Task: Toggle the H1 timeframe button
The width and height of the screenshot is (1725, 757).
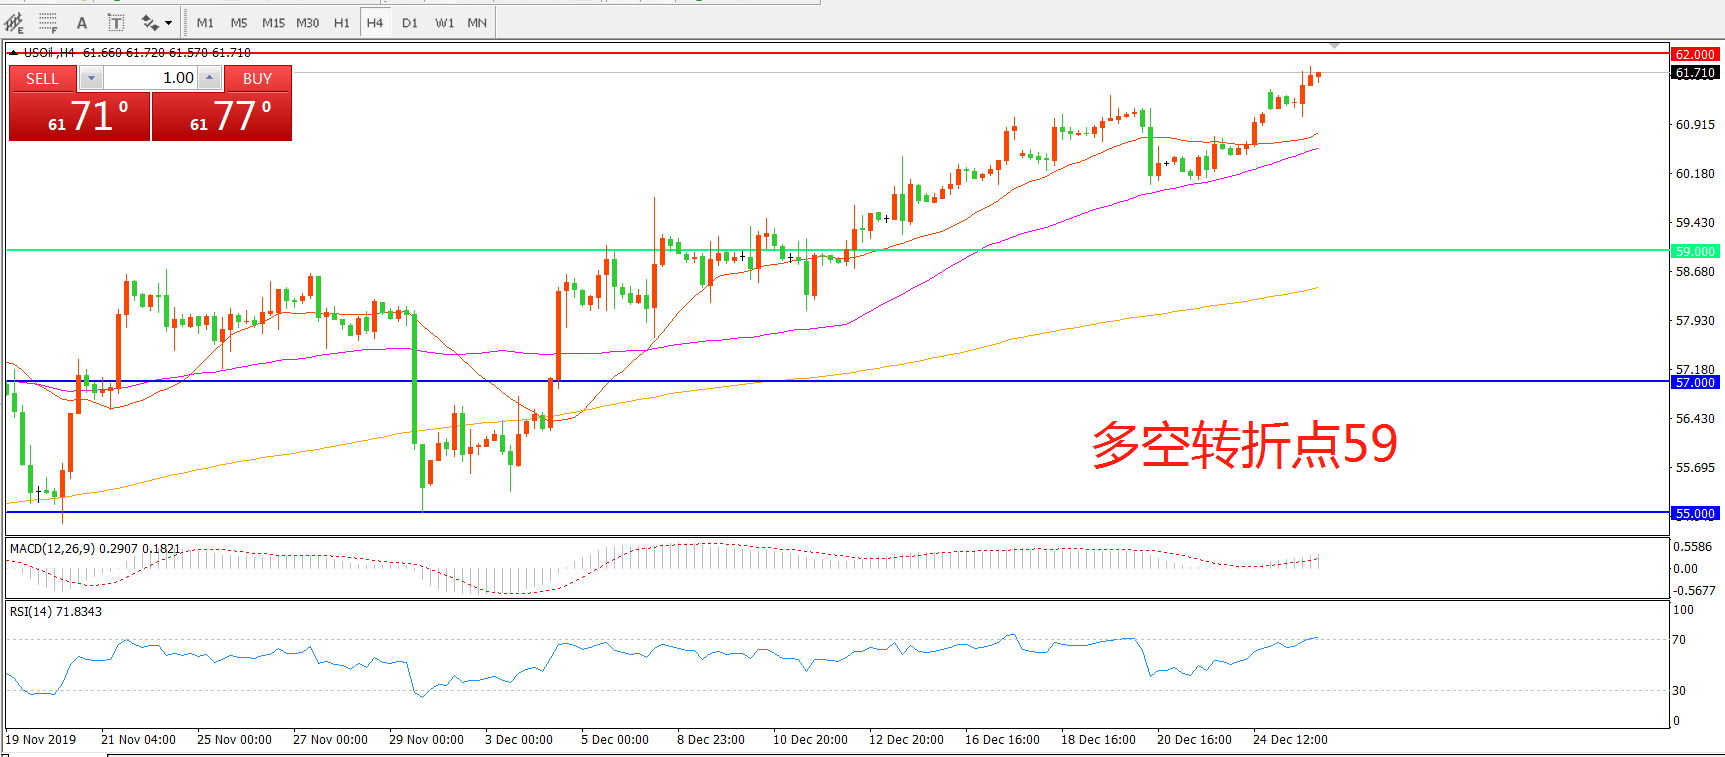Action: 341,22
